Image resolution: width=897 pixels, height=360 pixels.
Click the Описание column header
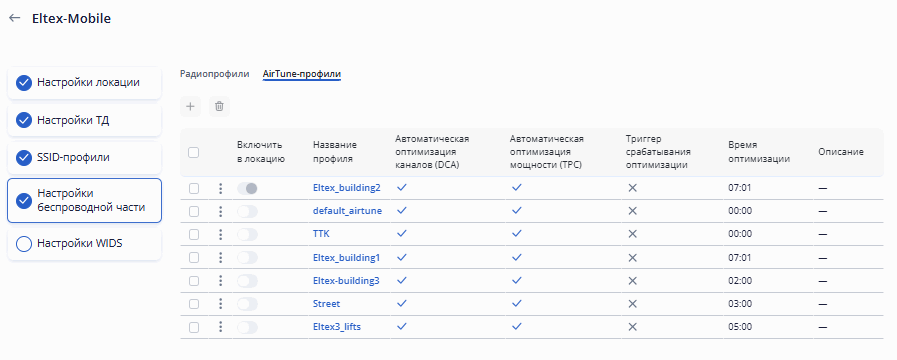click(840, 152)
